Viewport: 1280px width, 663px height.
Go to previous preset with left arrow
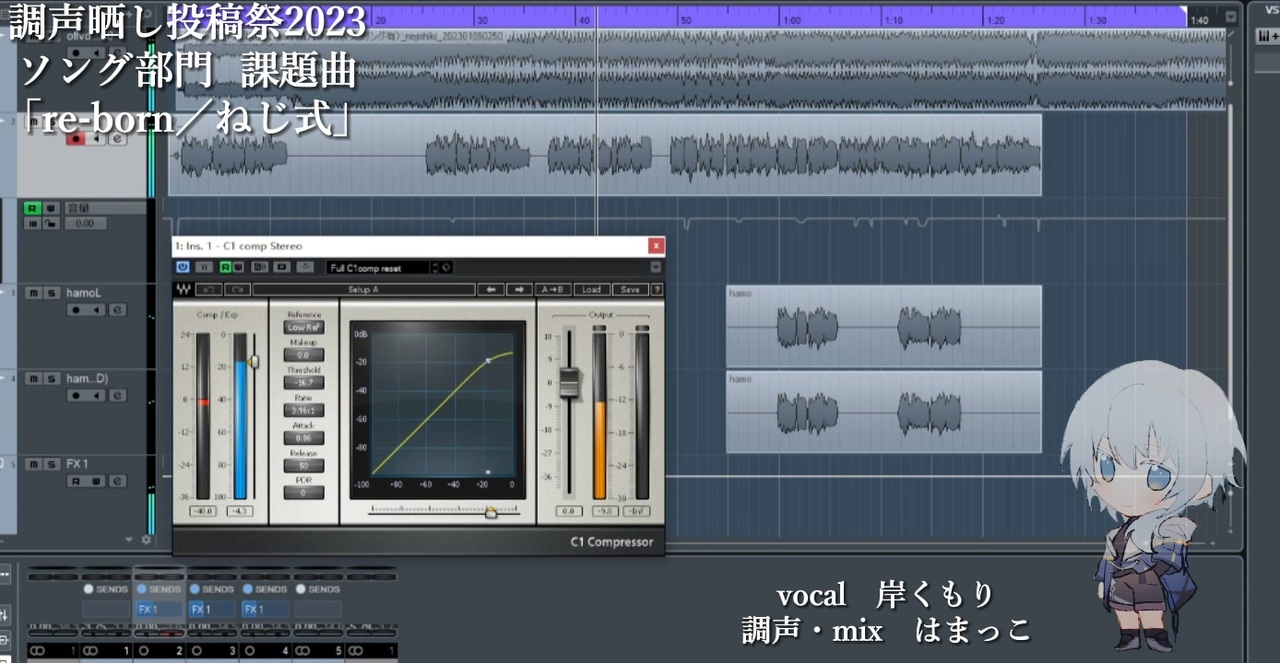pos(491,289)
